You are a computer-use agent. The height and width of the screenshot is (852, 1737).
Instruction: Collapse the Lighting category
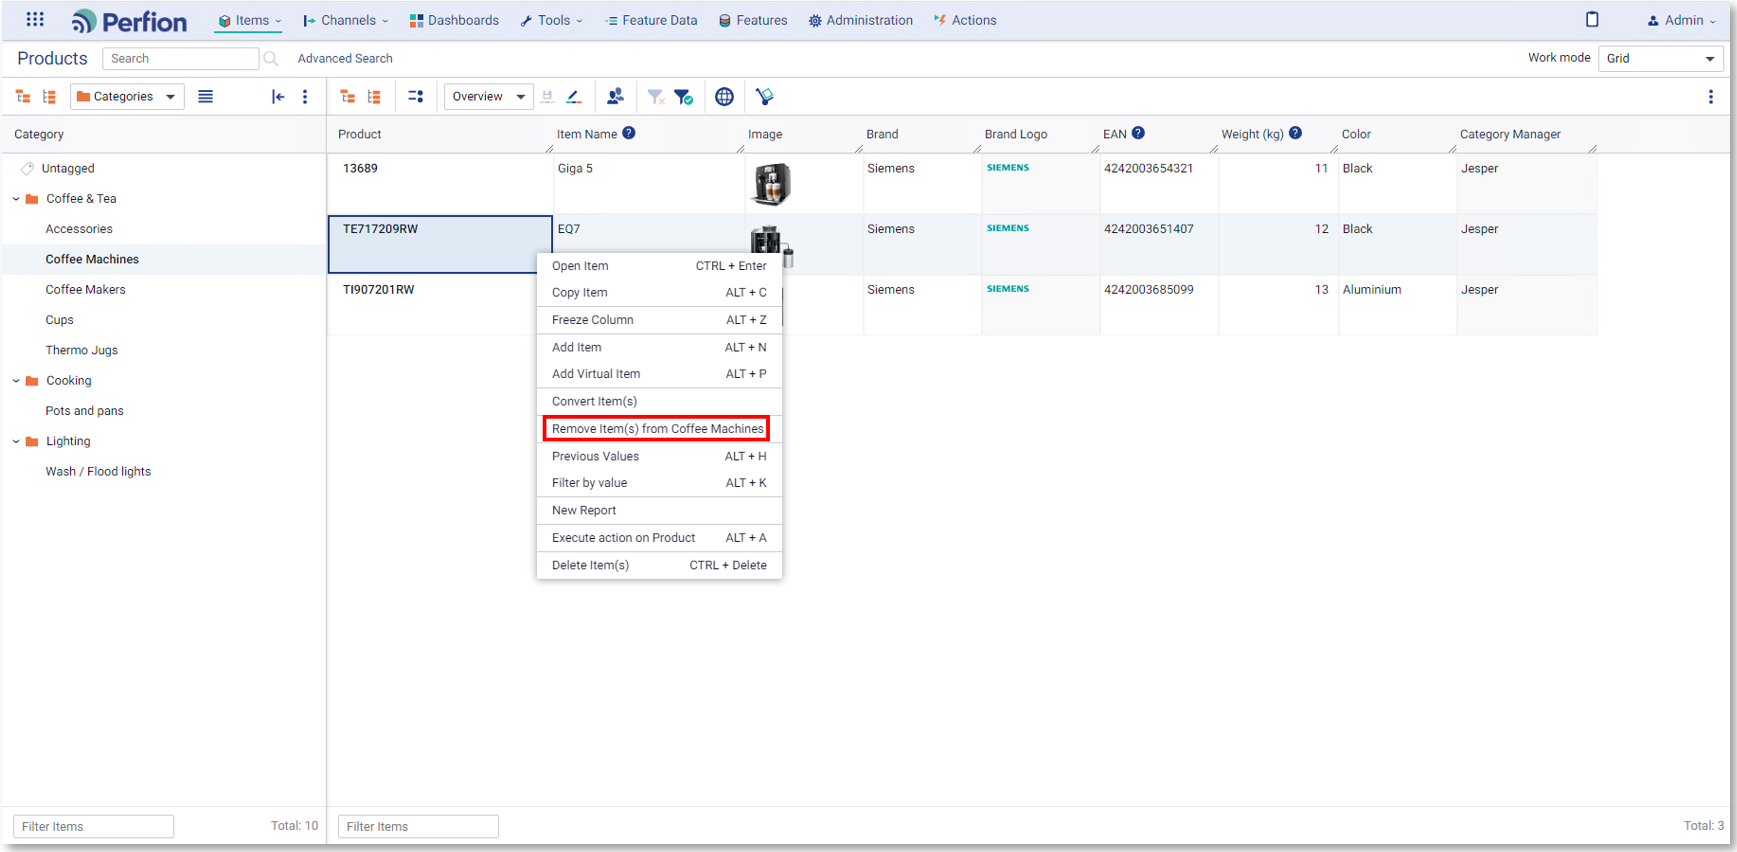[x=16, y=441]
